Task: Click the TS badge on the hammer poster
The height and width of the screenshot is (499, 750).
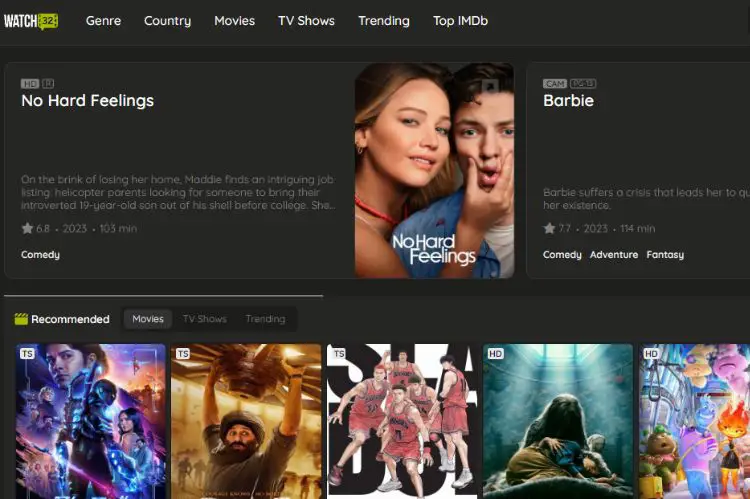Action: click(x=183, y=354)
